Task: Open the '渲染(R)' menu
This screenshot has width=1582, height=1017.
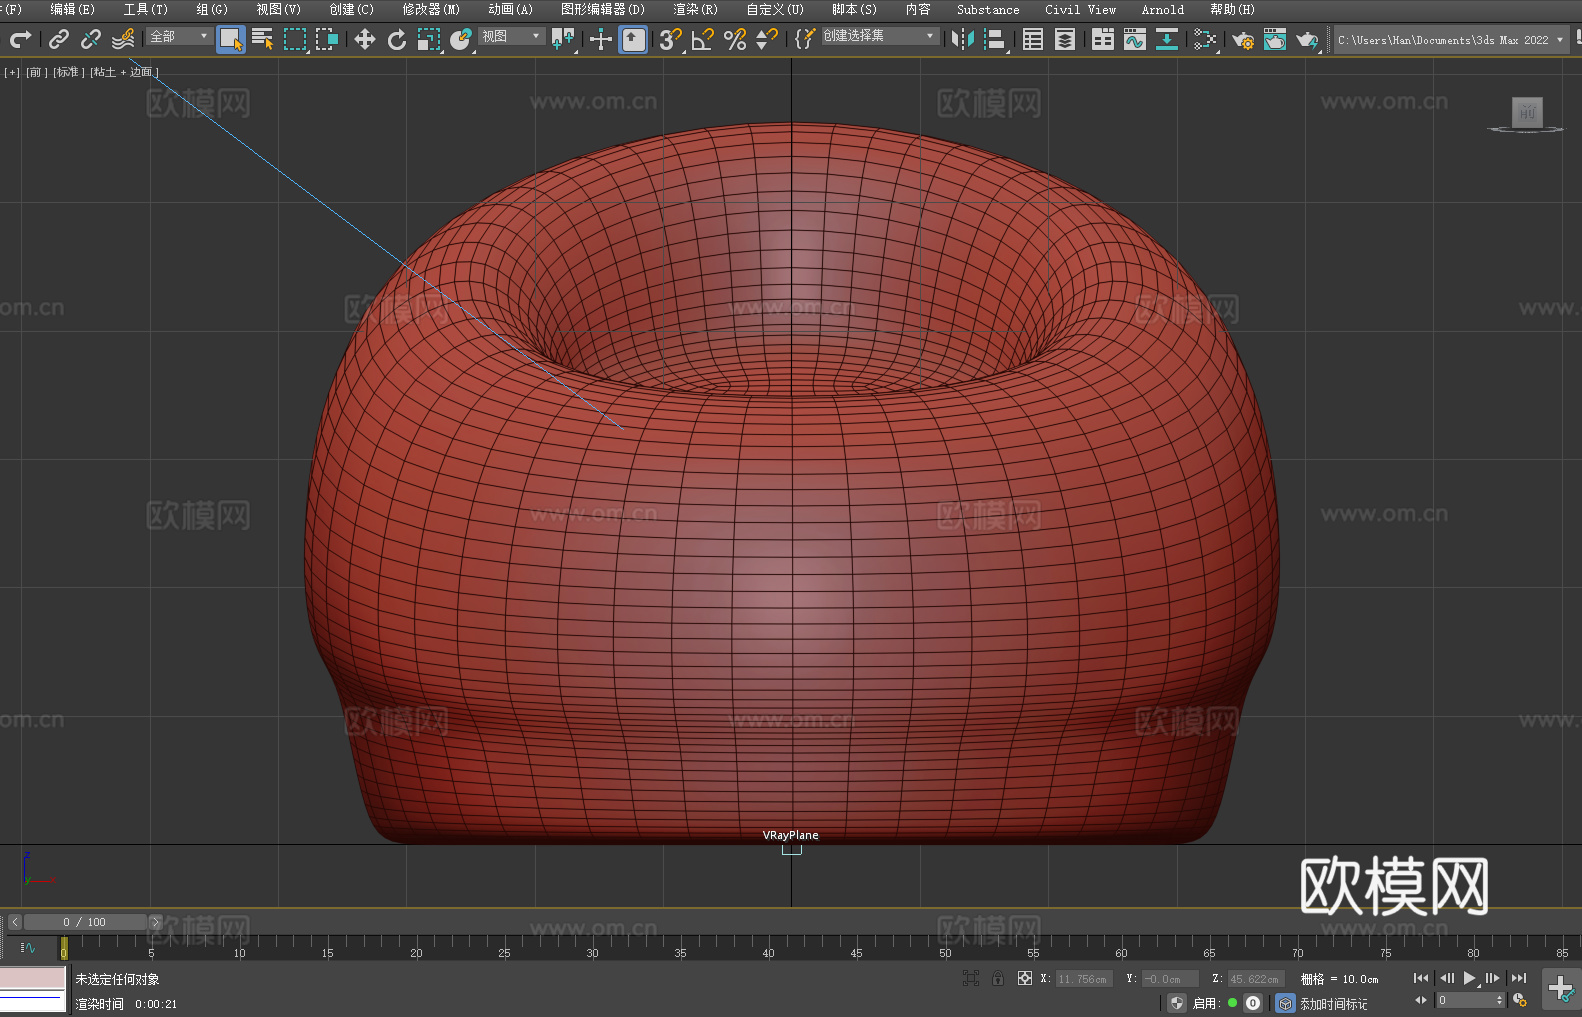Action: 696,9
